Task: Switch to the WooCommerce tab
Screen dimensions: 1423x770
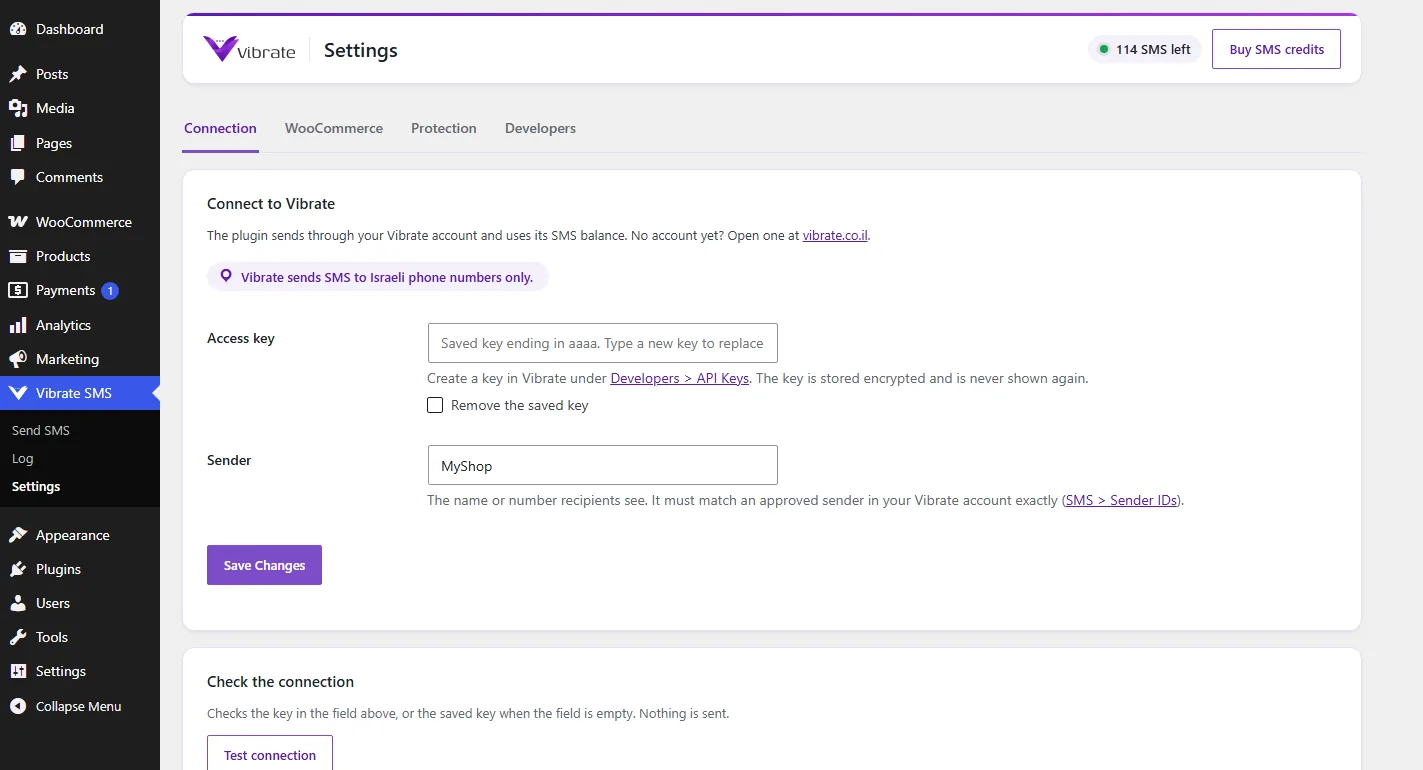Action: tap(334, 128)
